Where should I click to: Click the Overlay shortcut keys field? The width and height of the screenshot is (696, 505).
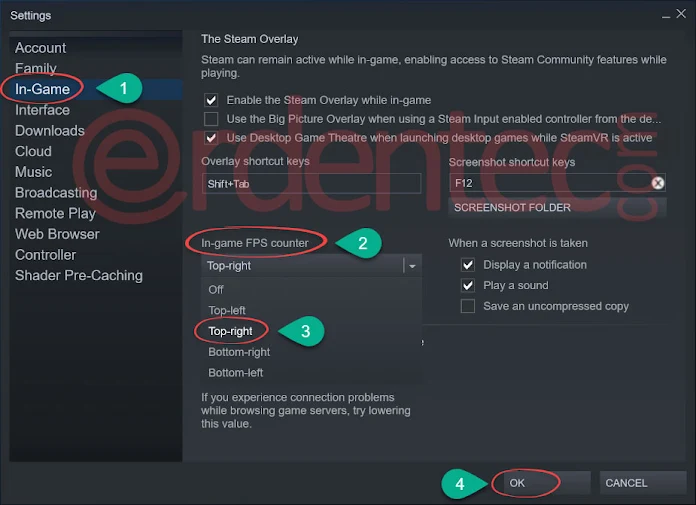coord(311,183)
